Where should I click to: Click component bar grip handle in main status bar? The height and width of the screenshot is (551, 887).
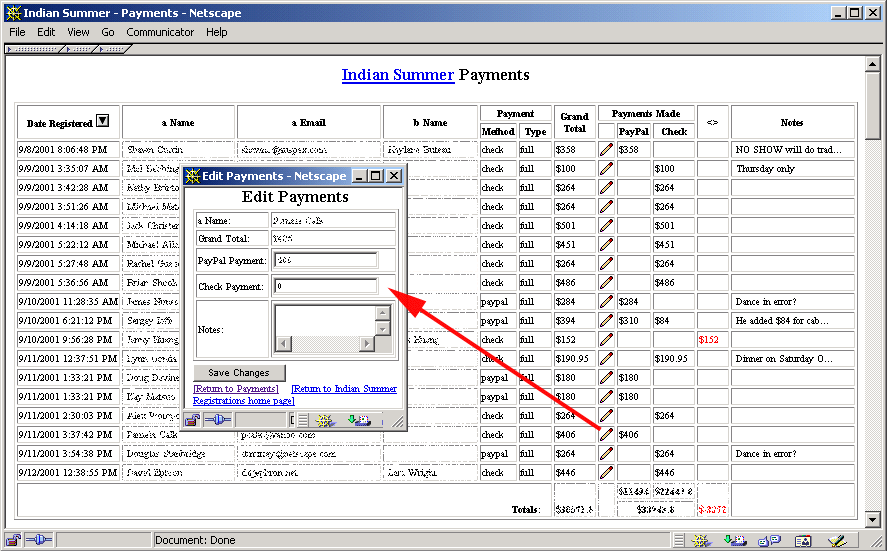tap(679, 541)
